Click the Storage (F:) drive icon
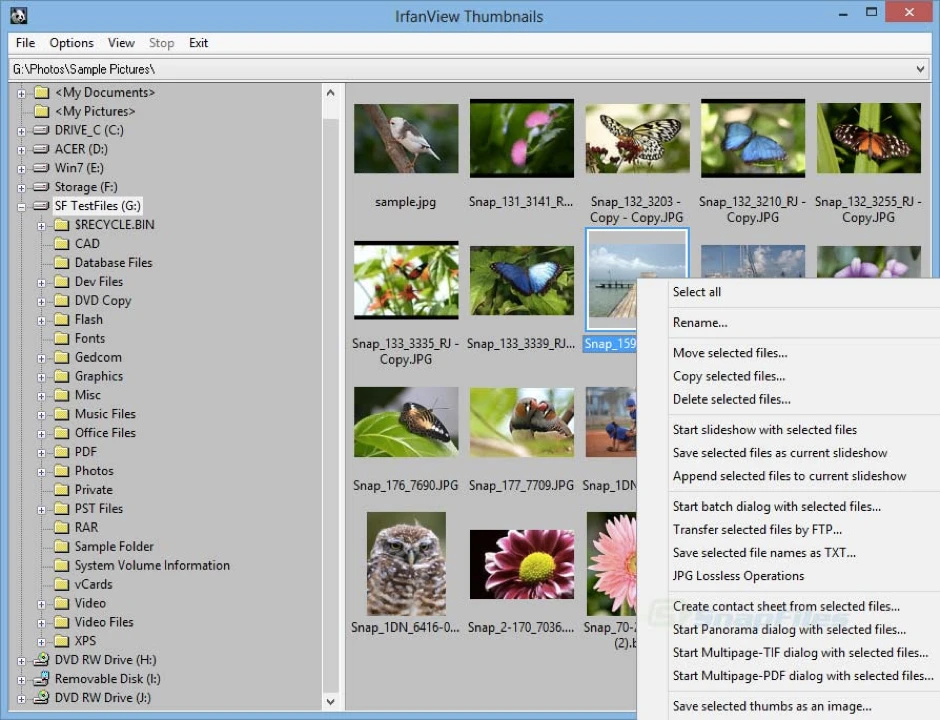940x720 pixels. tap(41, 187)
